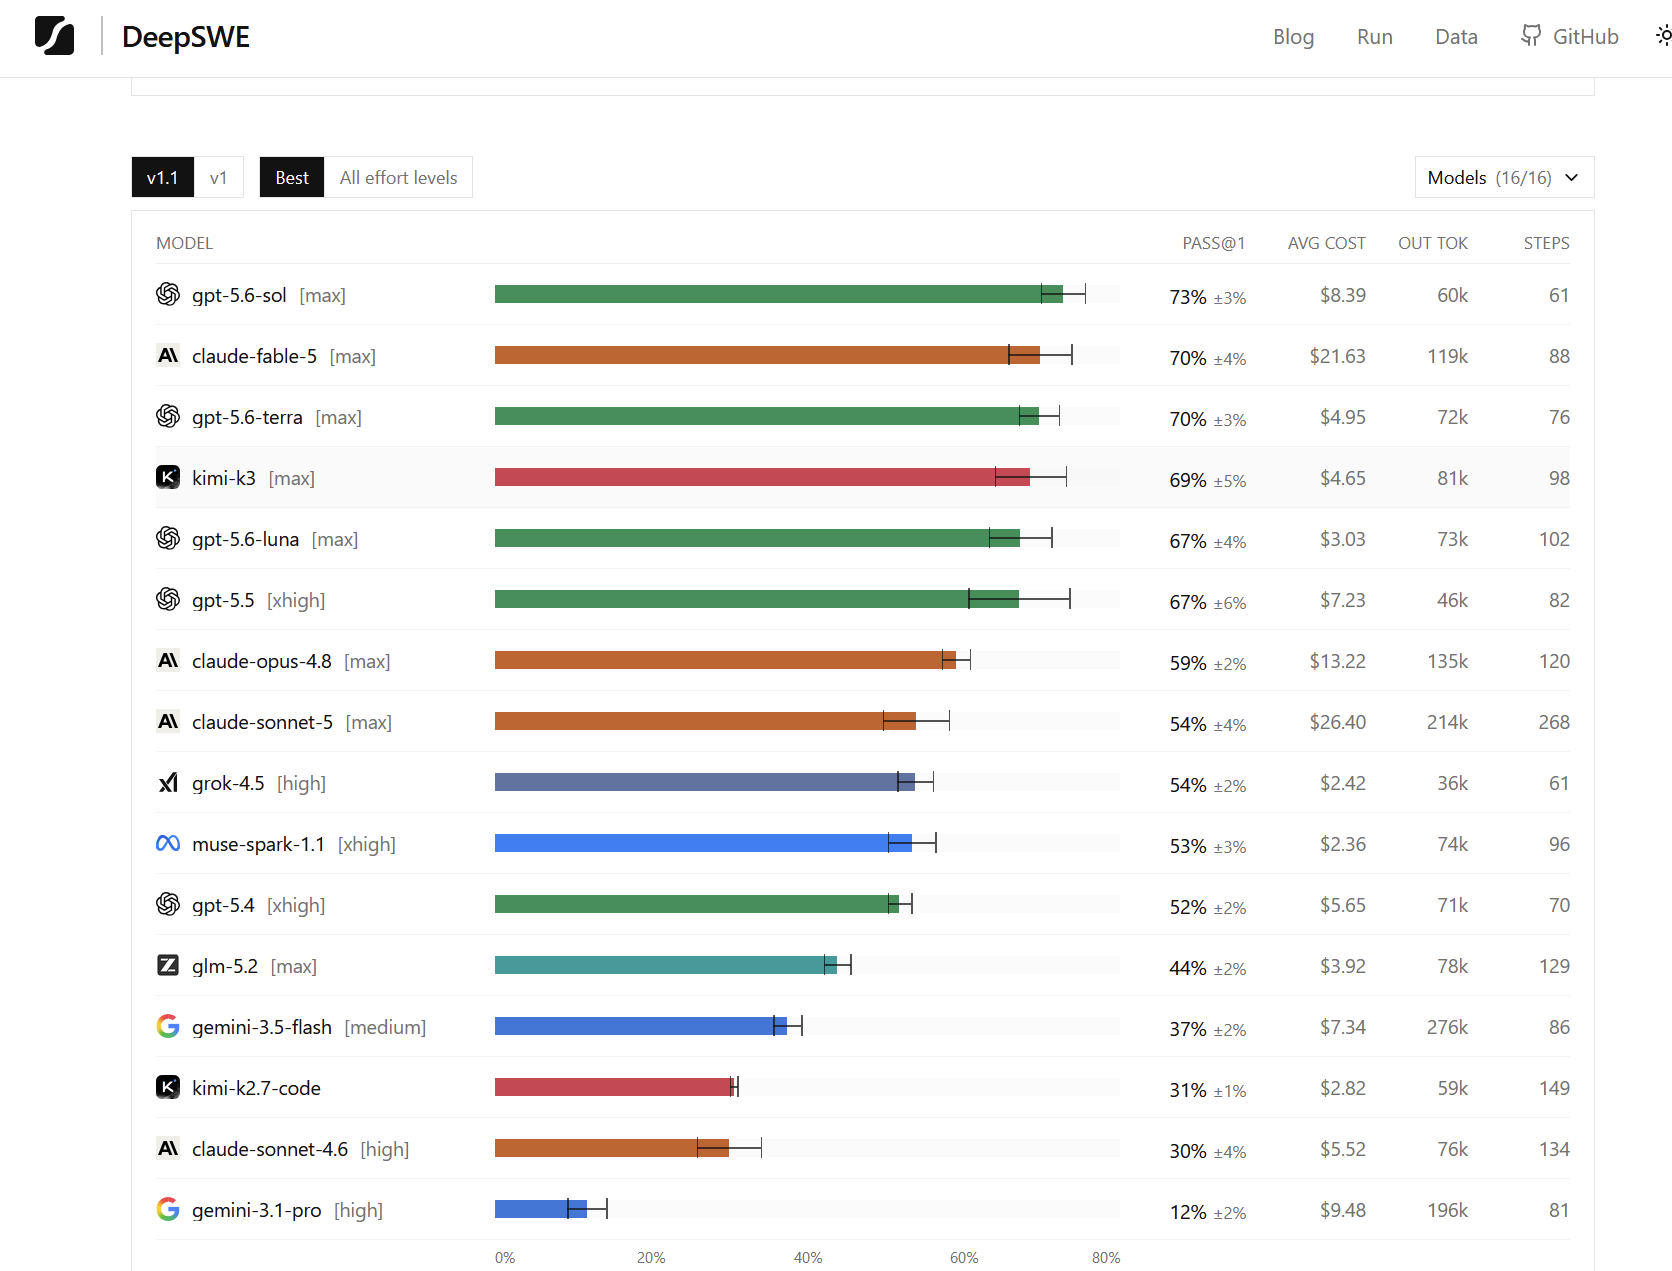
Task: Select the kimi-k3 model name
Action: (x=224, y=478)
